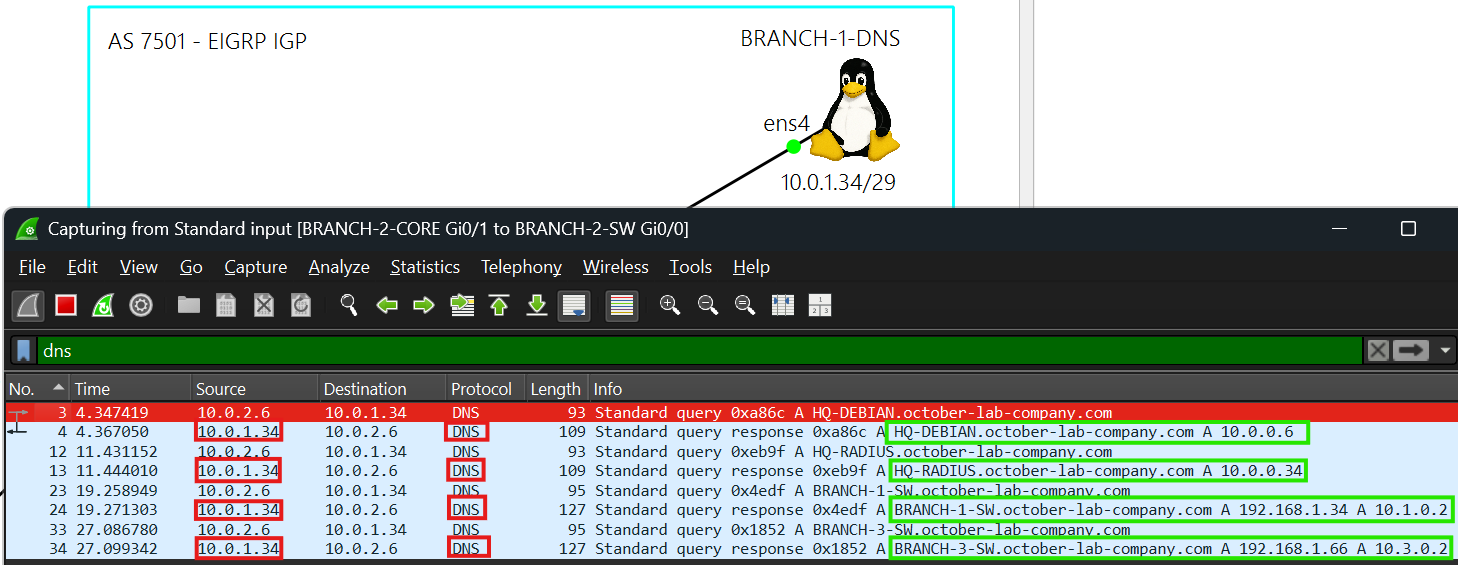Viewport: 1458px width, 565px height.
Task: Click the dns display filter field
Action: click(x=700, y=351)
